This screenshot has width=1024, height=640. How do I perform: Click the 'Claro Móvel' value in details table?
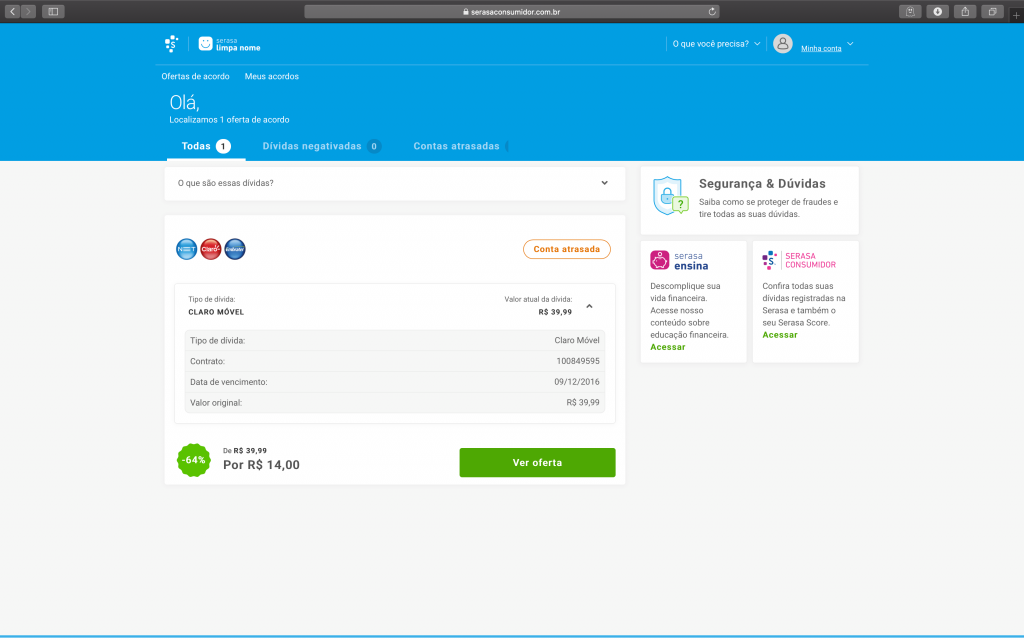[577, 340]
